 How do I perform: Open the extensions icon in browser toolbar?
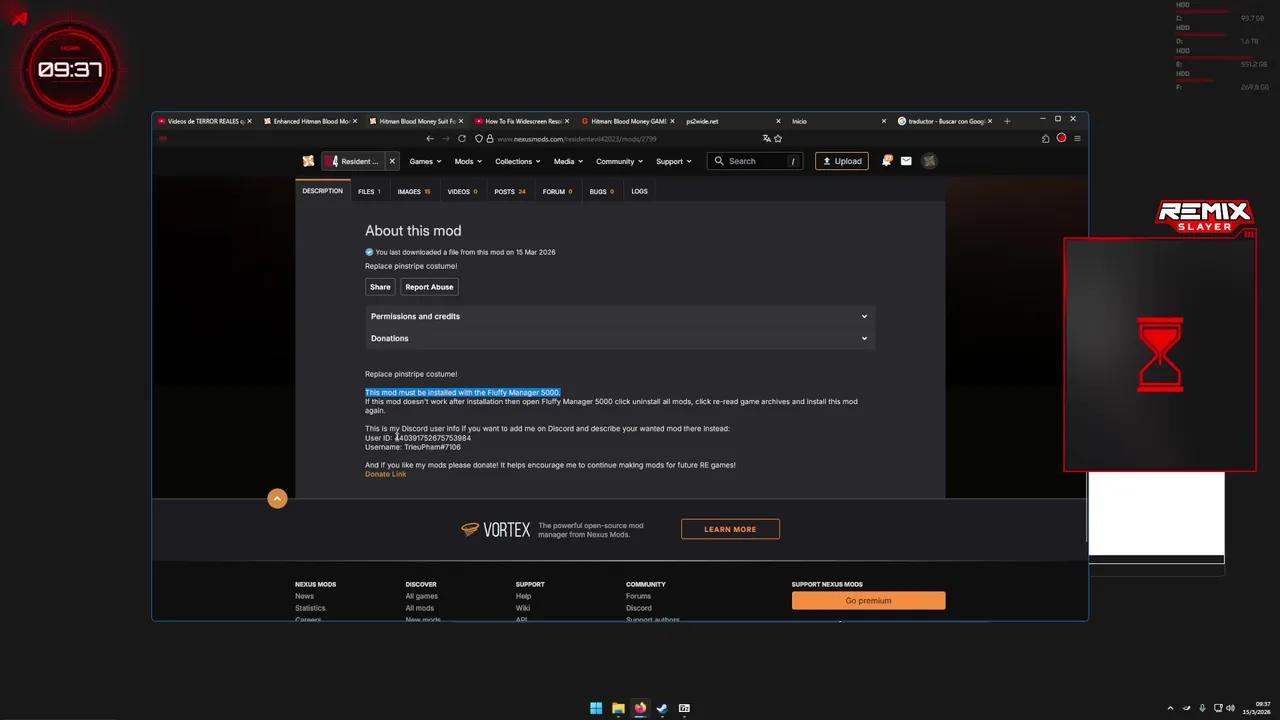1045,139
